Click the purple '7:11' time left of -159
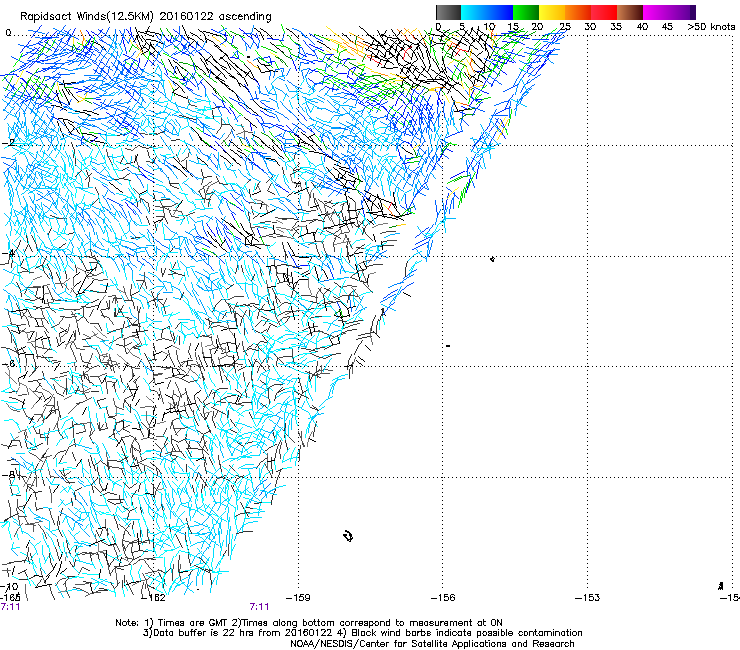Viewport: 740px width, 650px height. tap(260, 607)
